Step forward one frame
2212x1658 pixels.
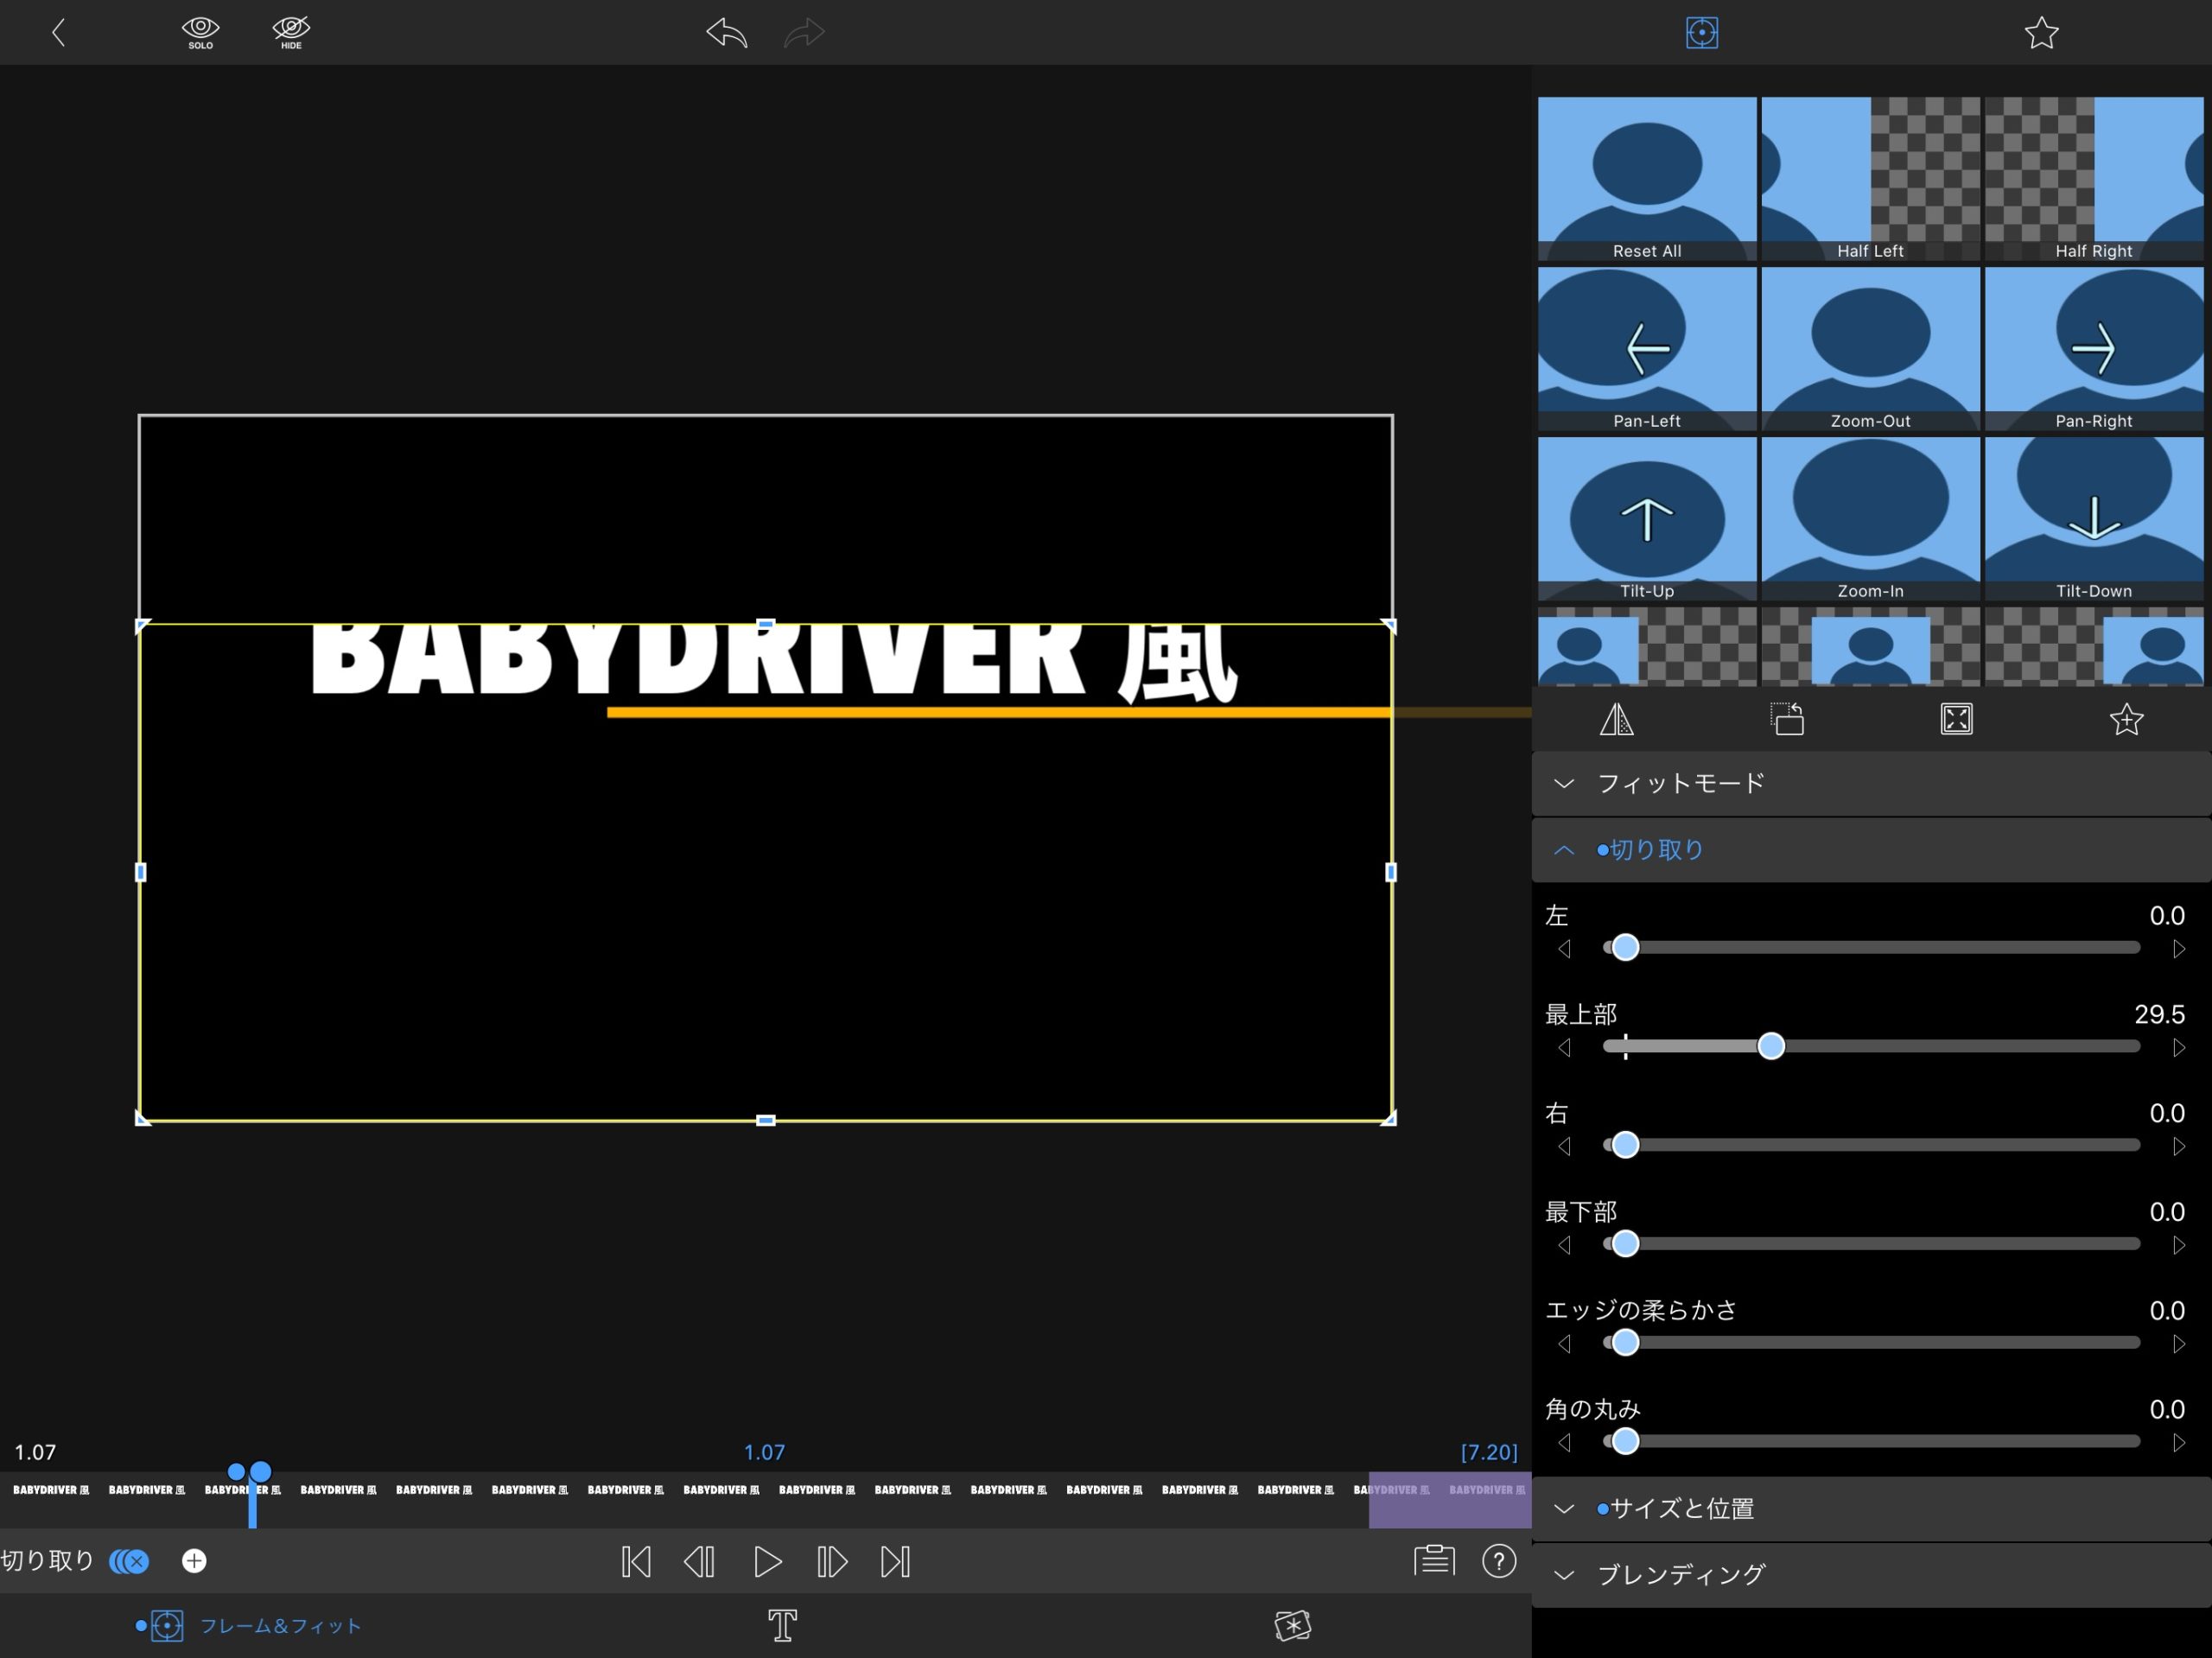point(832,1561)
